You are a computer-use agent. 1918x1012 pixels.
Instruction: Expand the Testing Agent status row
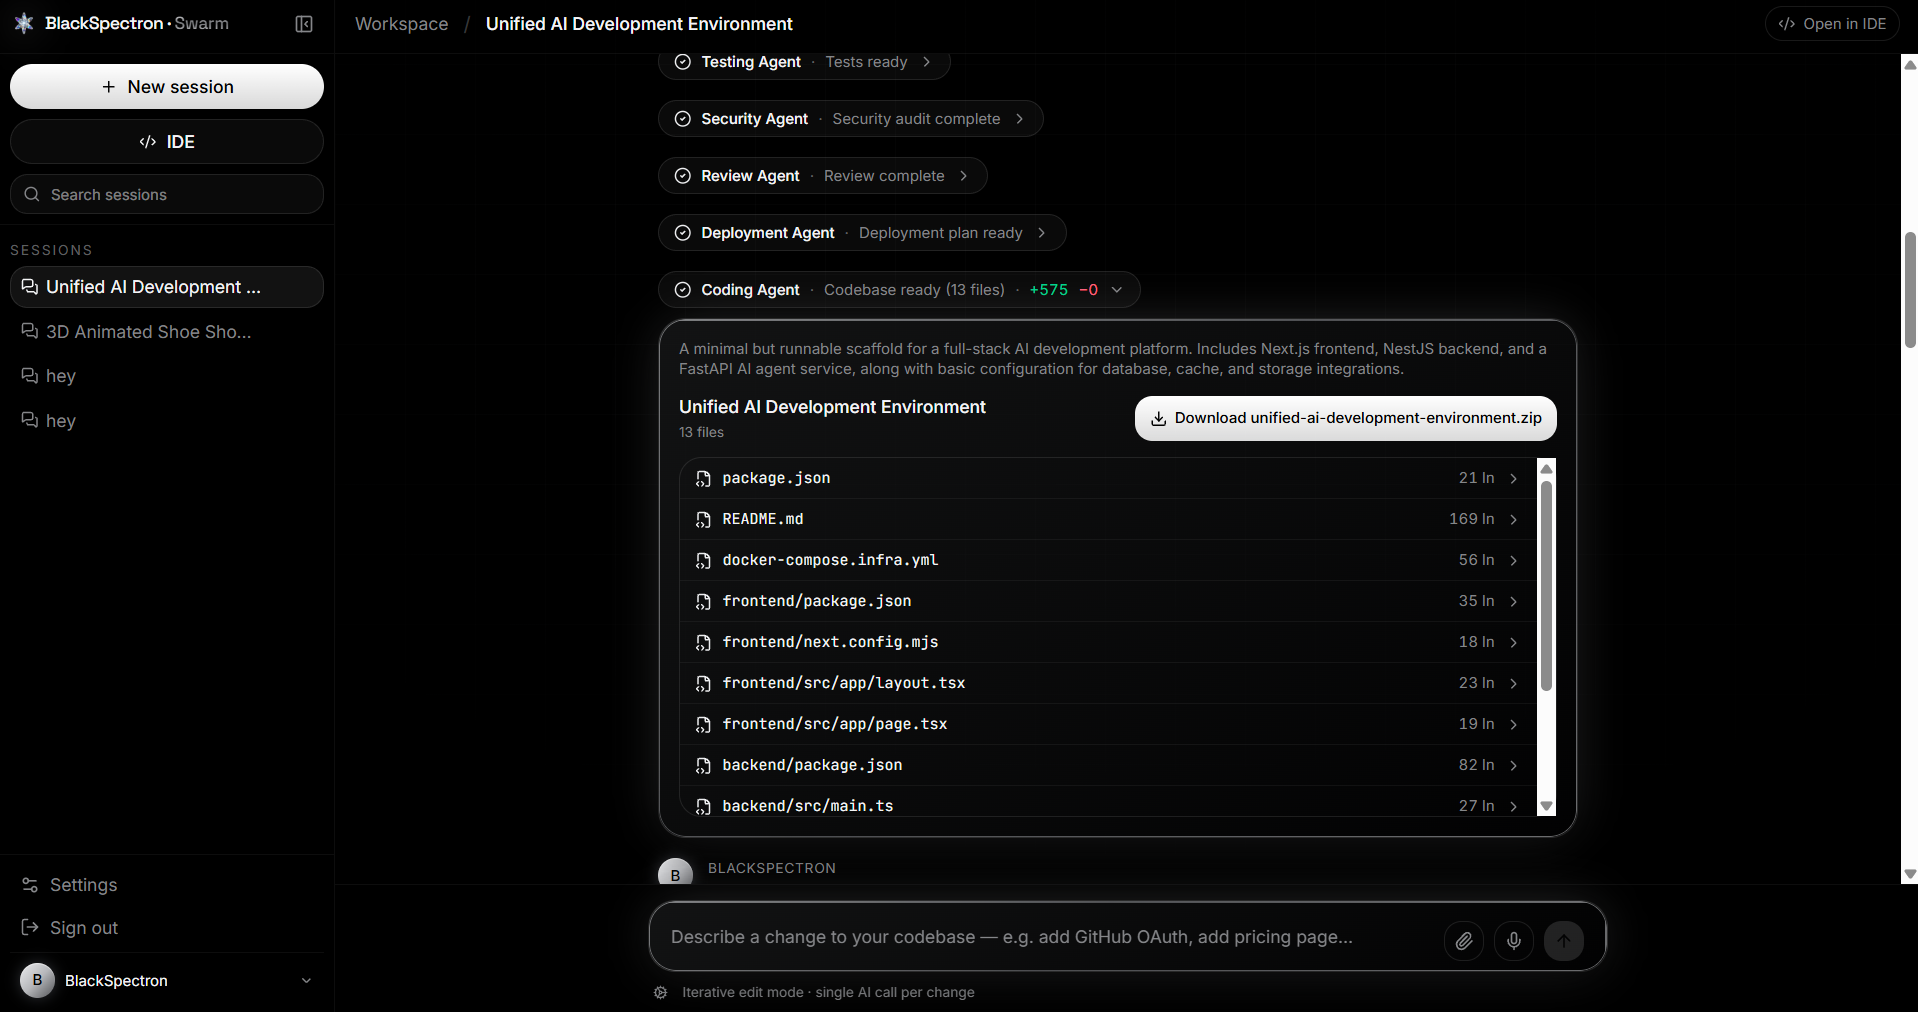click(x=804, y=62)
